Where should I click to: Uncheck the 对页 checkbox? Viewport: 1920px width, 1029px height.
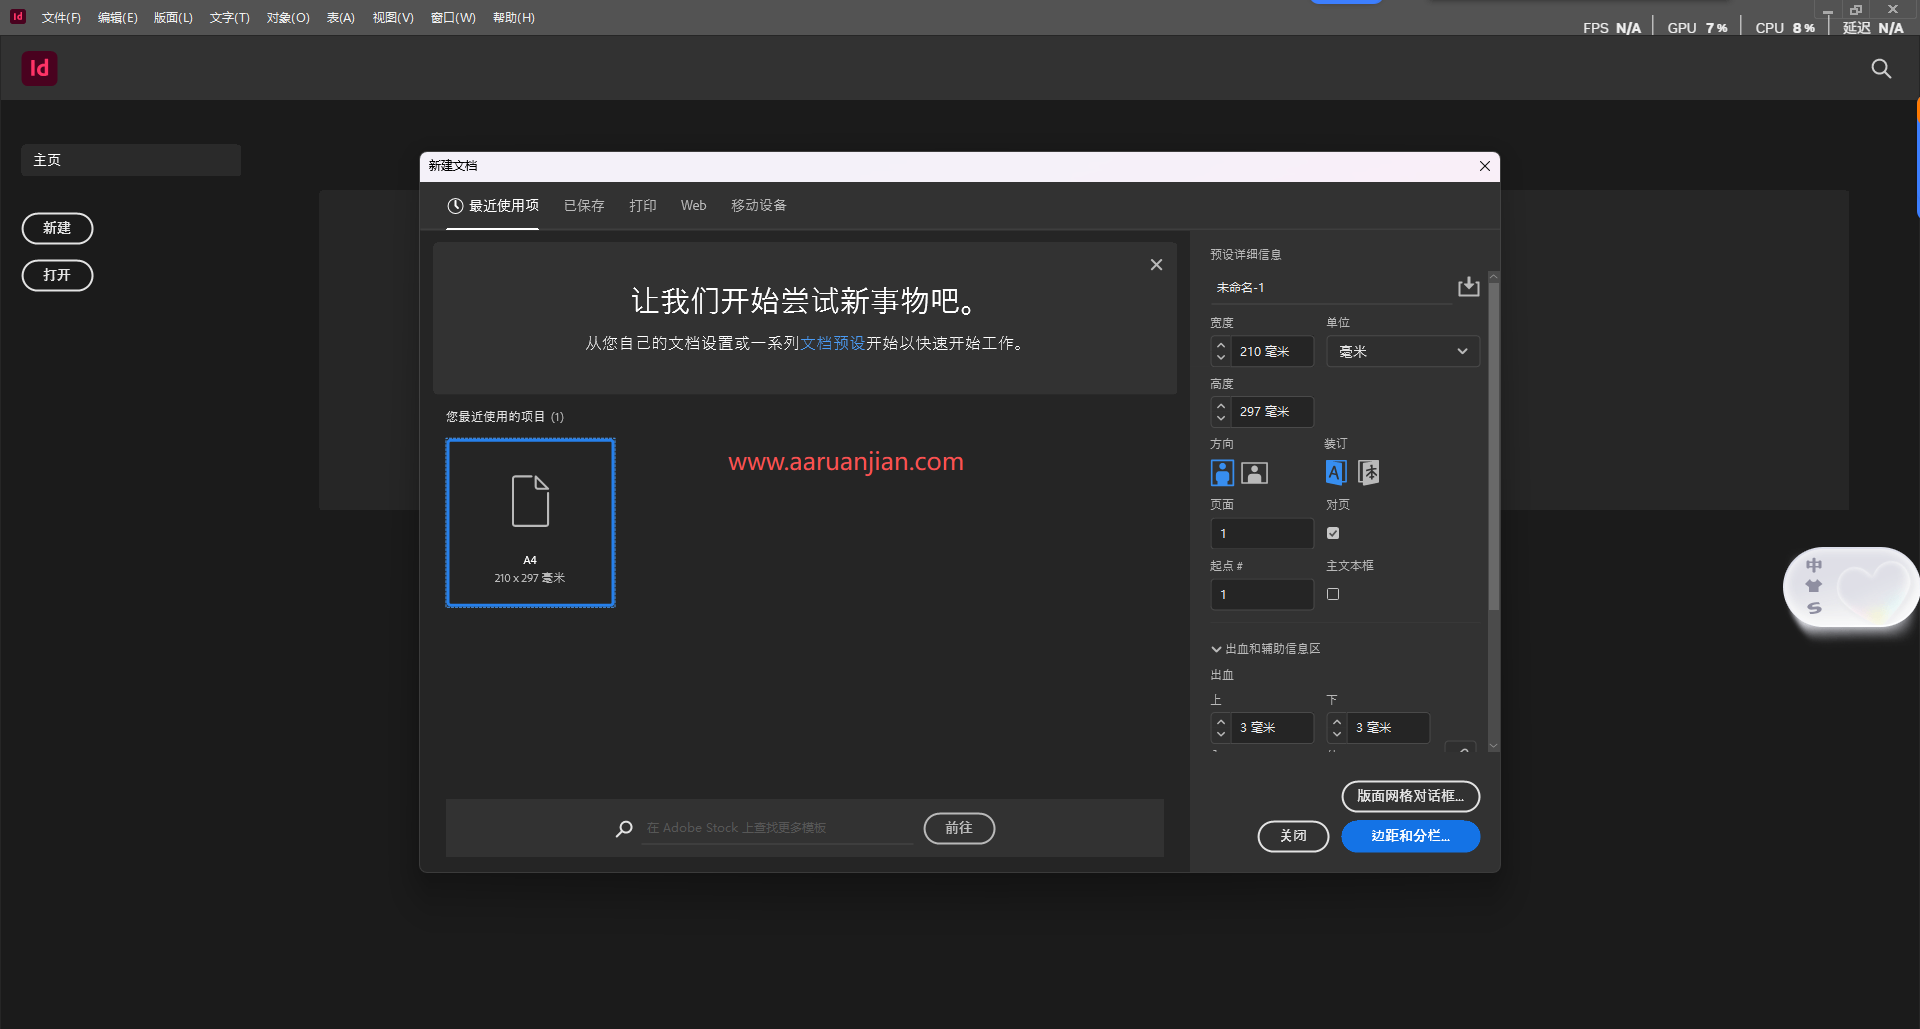1332,533
